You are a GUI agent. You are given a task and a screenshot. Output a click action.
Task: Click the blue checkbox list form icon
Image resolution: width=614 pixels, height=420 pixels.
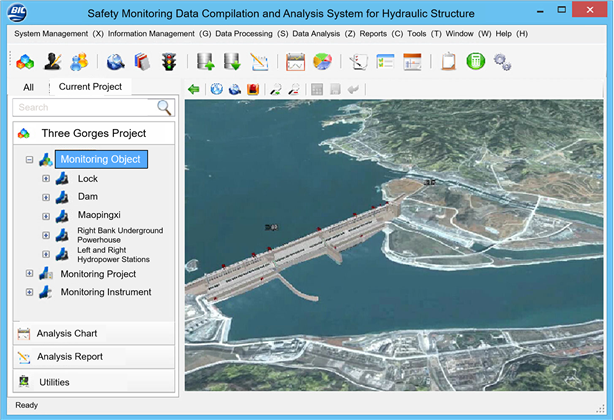(385, 61)
